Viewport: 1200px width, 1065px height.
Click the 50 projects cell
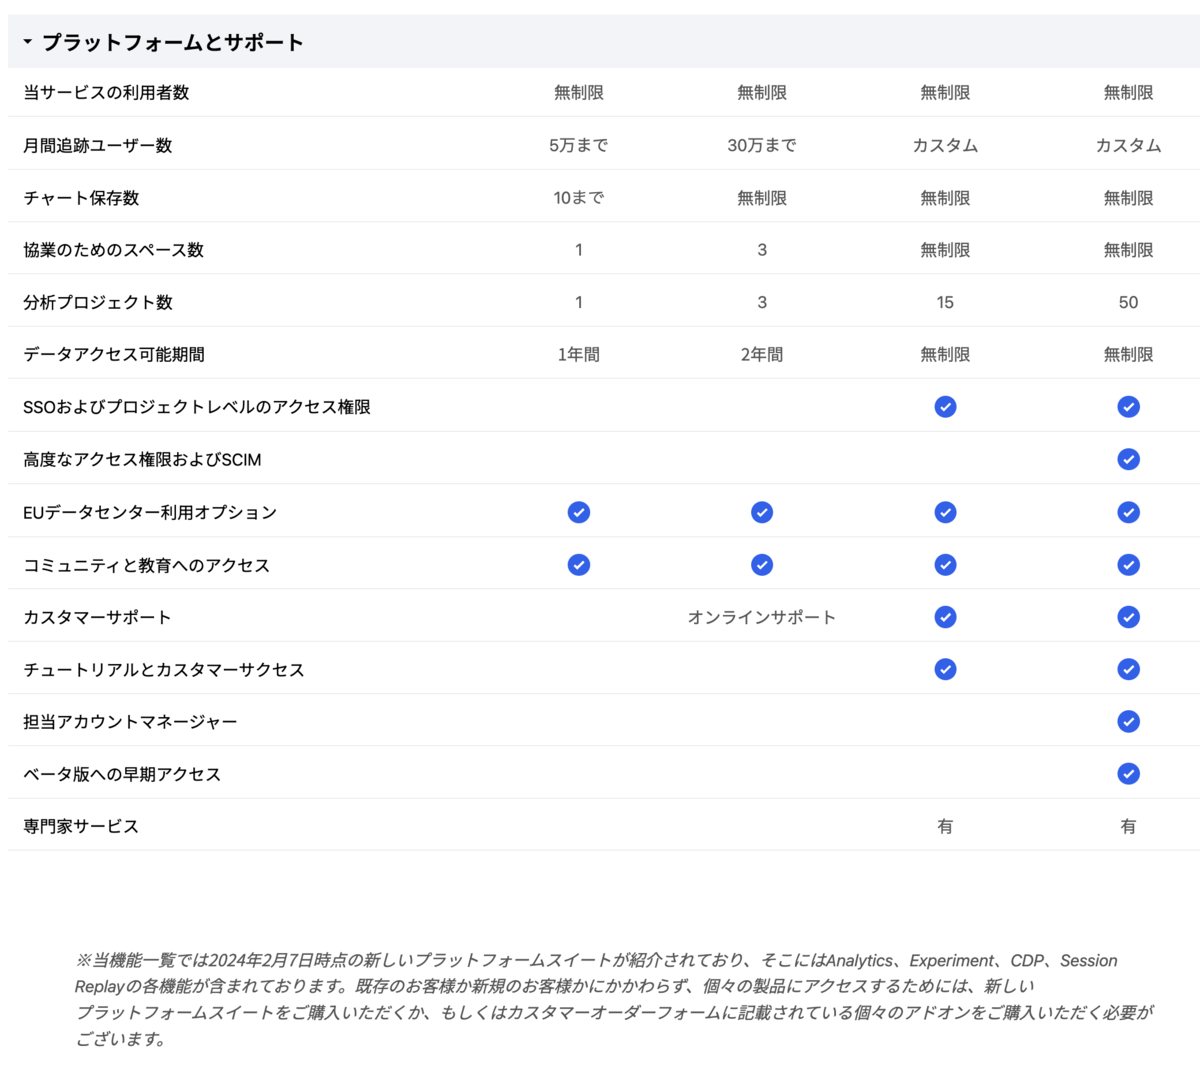[x=1128, y=302]
